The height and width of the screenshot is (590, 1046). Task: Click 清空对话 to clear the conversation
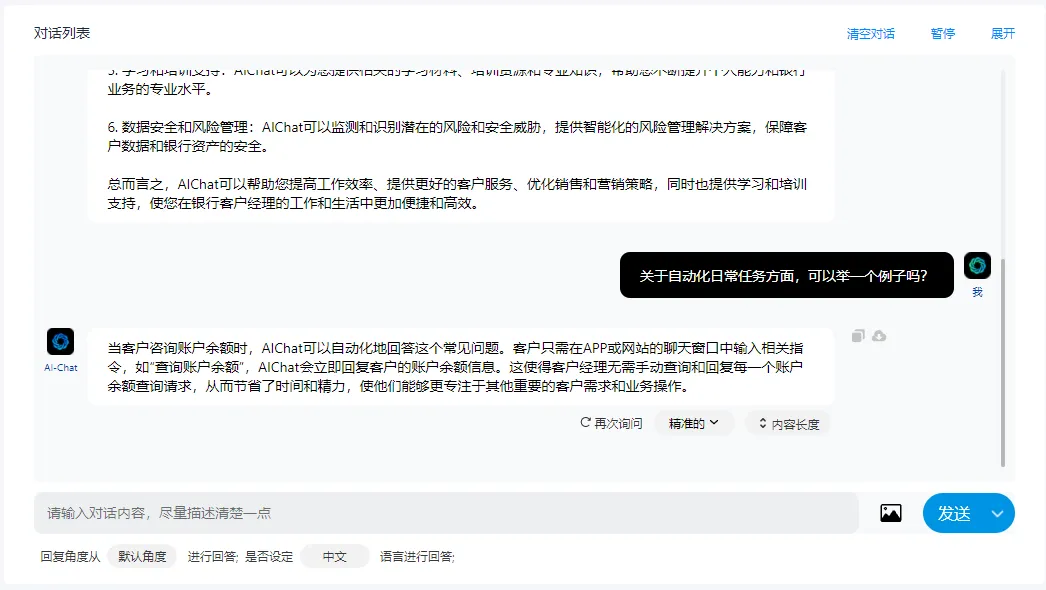(871, 34)
